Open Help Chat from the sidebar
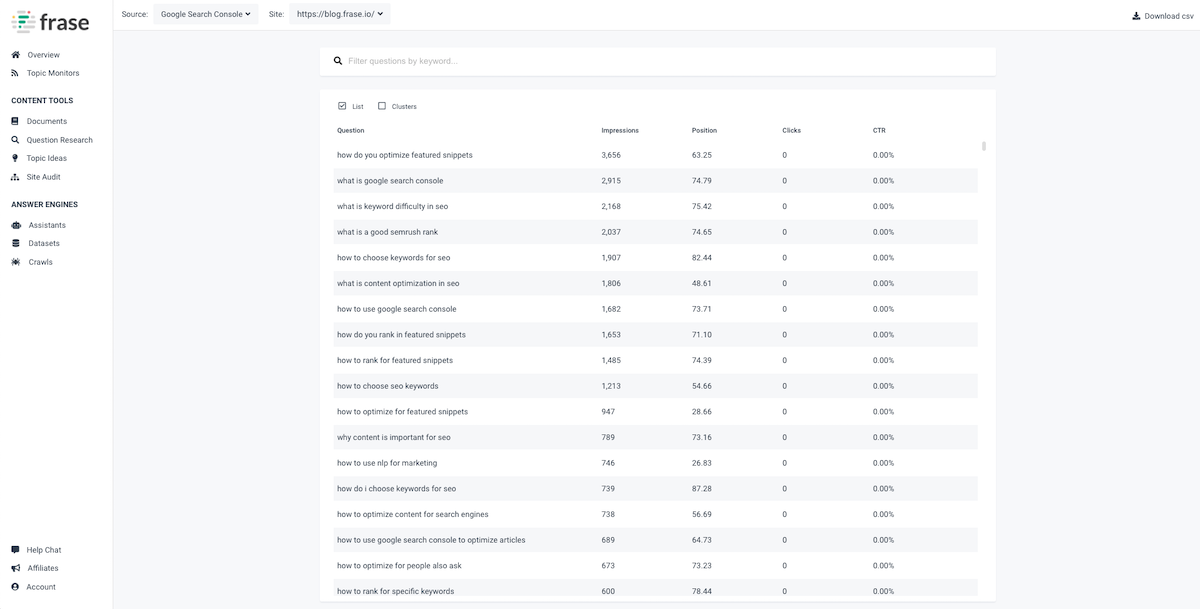 [44, 550]
